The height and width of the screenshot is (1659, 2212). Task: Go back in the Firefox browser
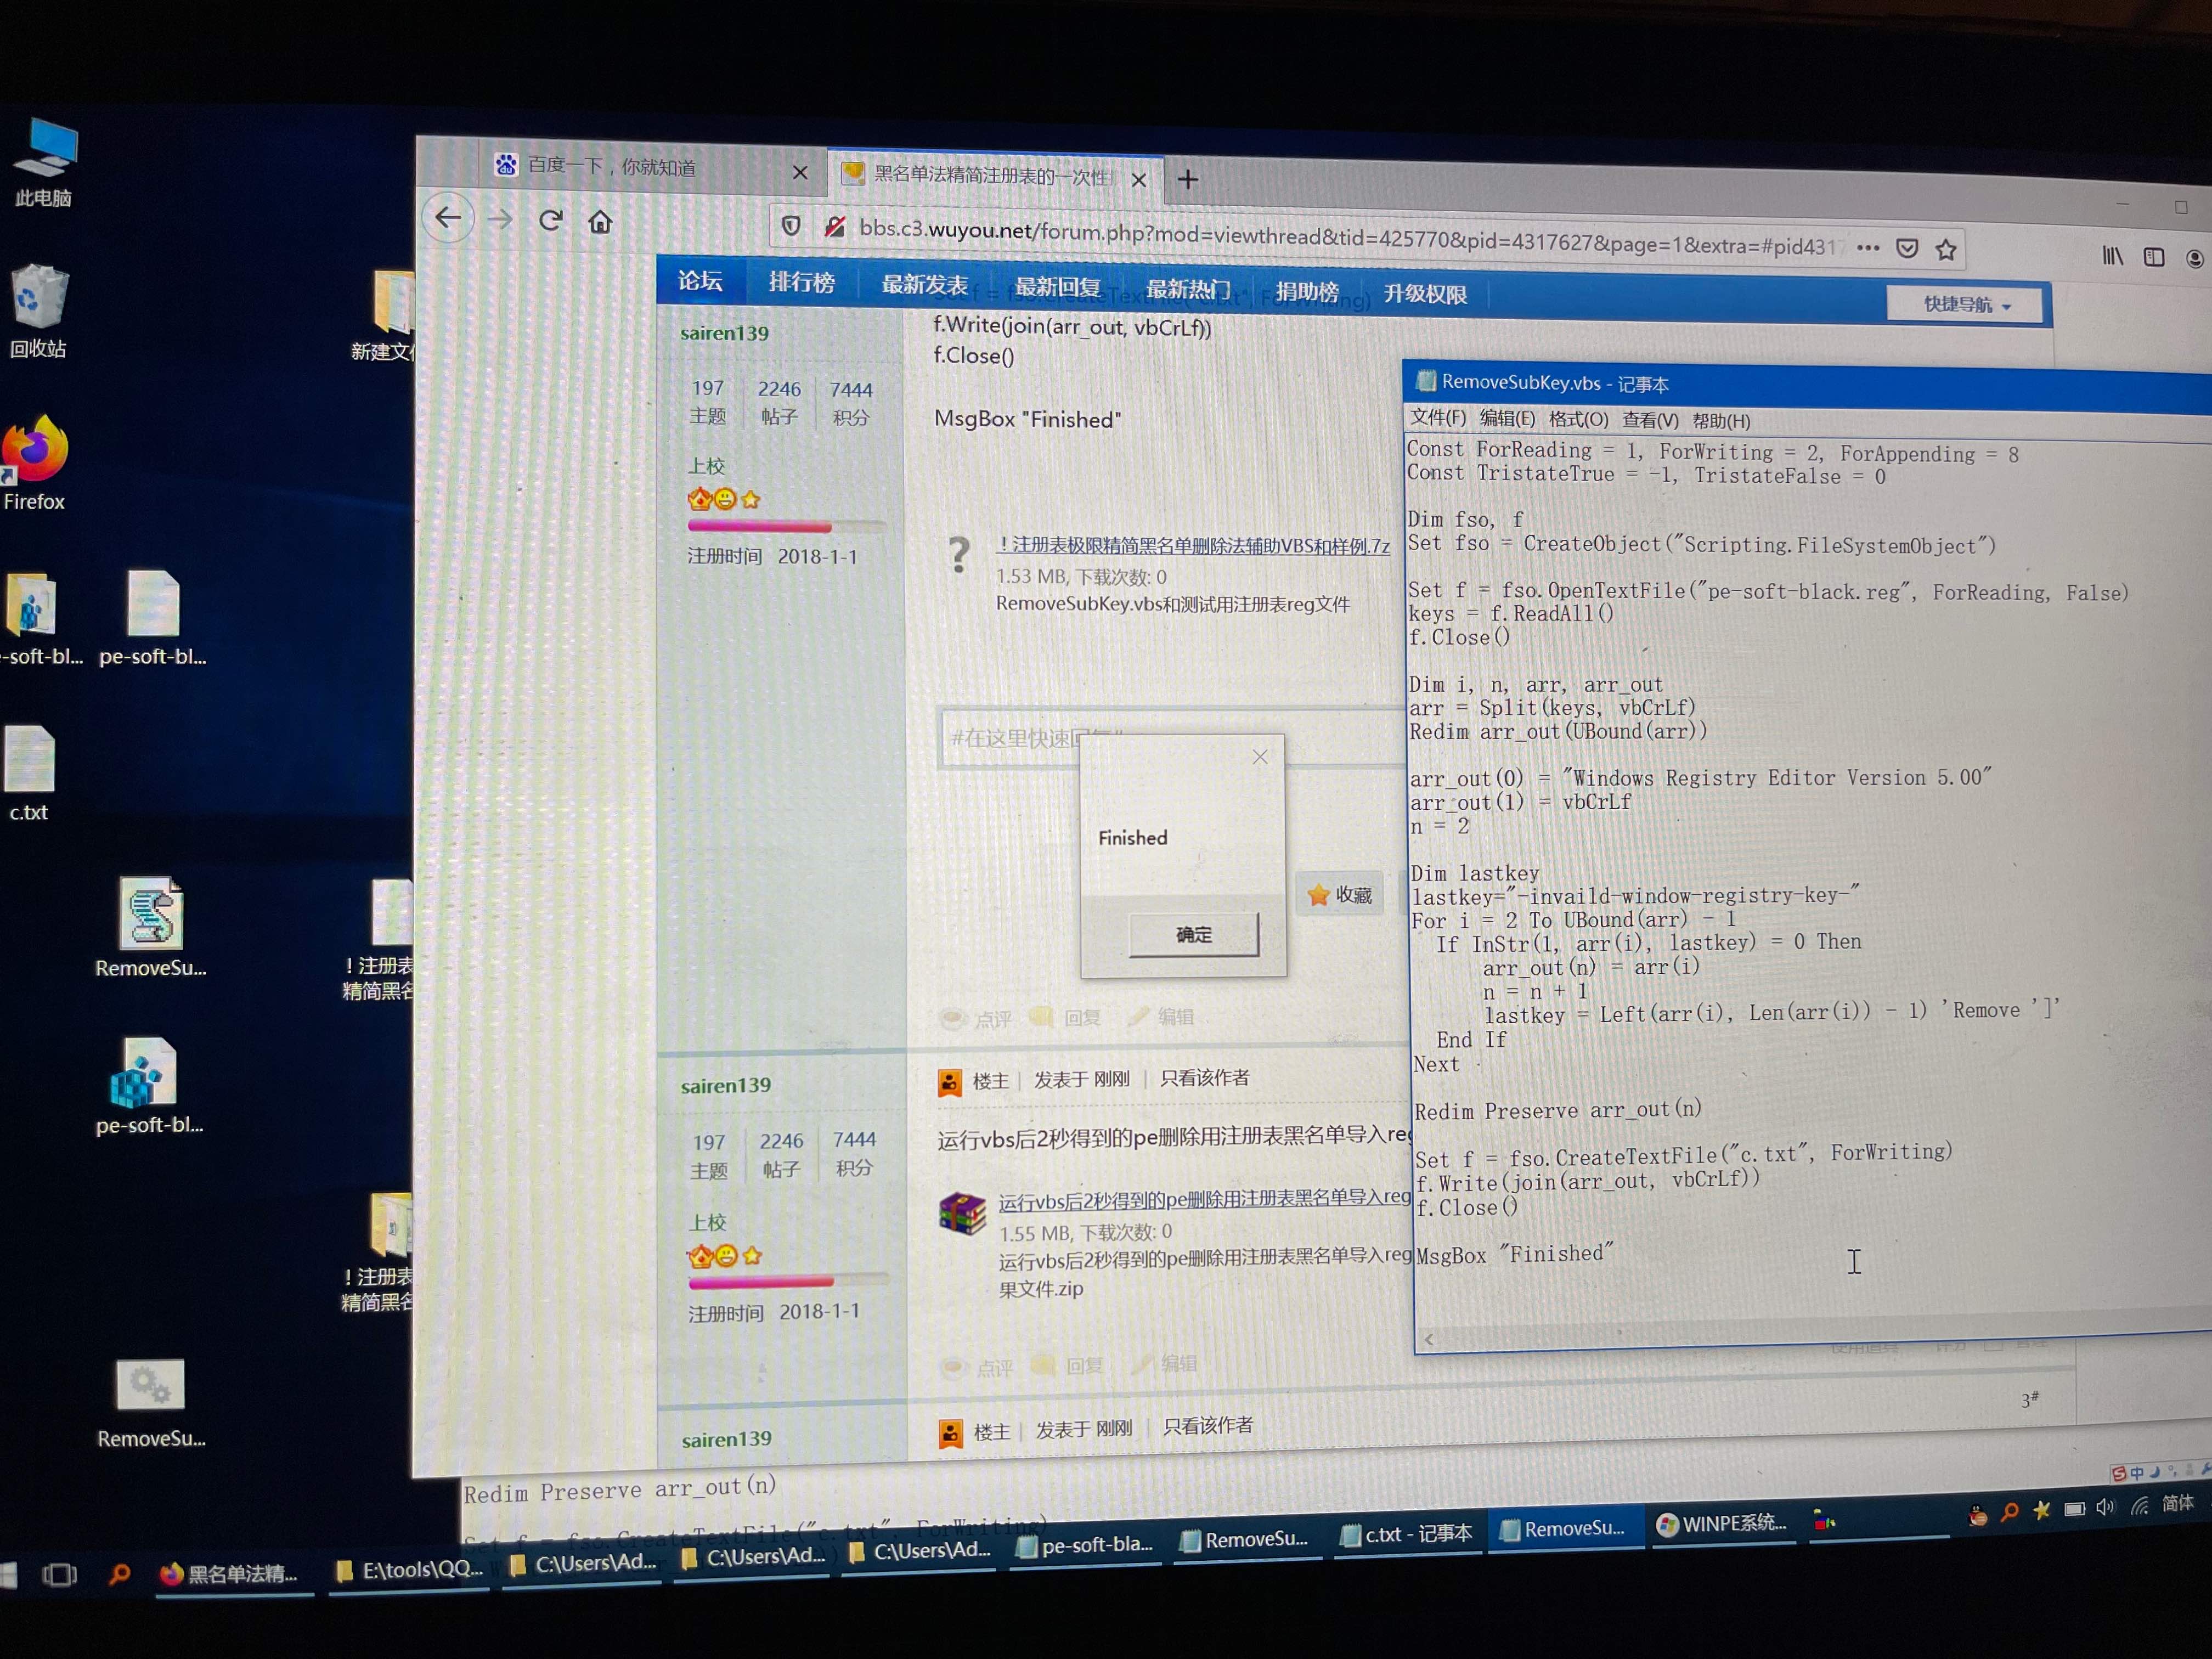pos(448,217)
